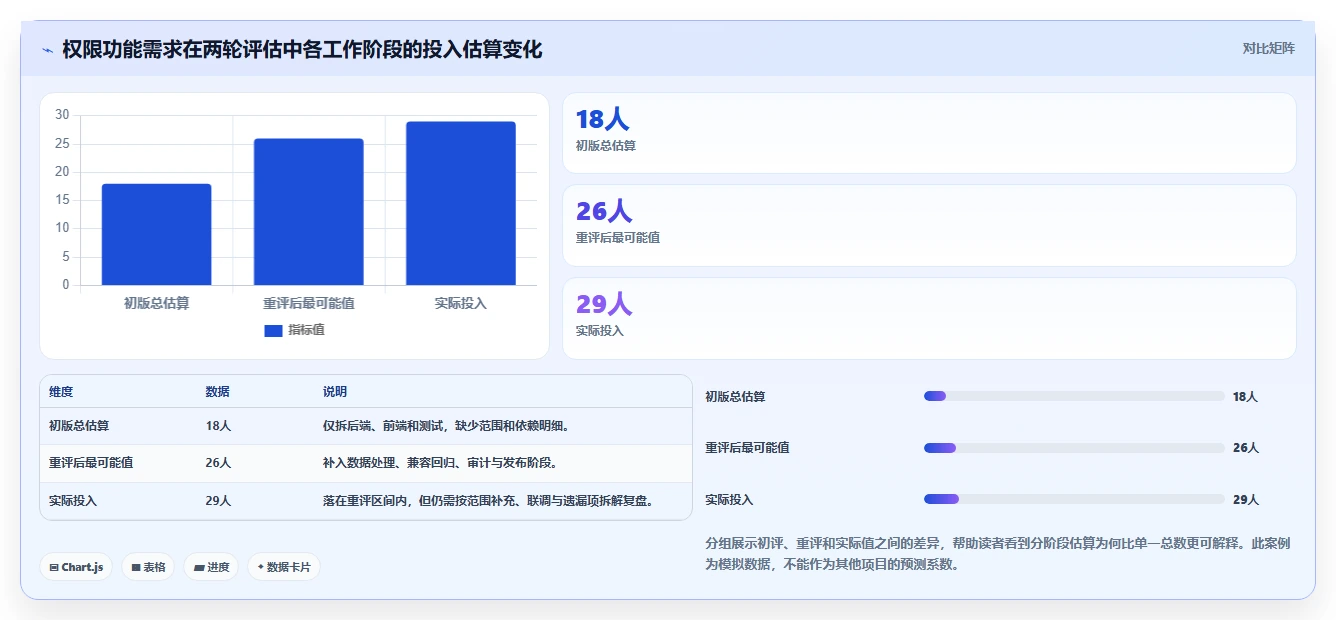The width and height of the screenshot is (1336, 620).
Task: Click the 实际投入 progress bar
Action: point(1074,499)
